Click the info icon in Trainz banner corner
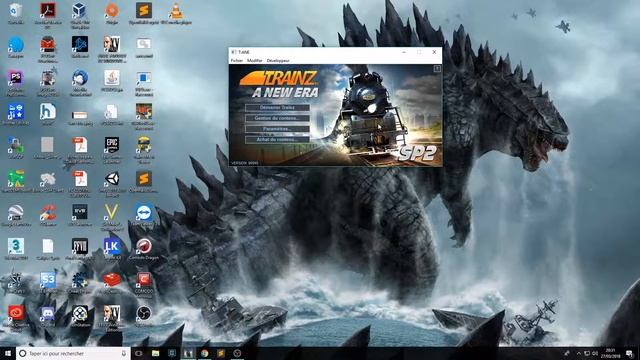This screenshot has height=360, width=640. click(x=437, y=69)
